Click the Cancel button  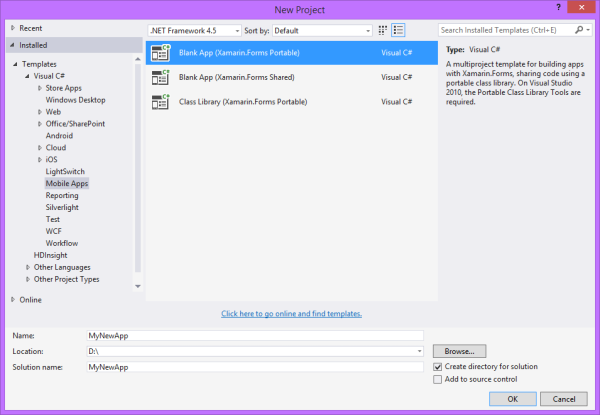click(x=564, y=399)
